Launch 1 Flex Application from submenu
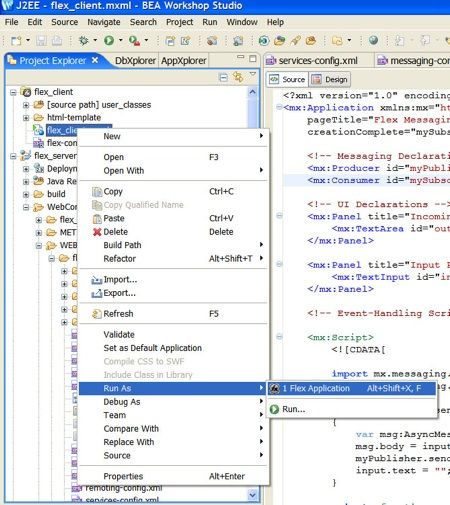 (x=352, y=388)
